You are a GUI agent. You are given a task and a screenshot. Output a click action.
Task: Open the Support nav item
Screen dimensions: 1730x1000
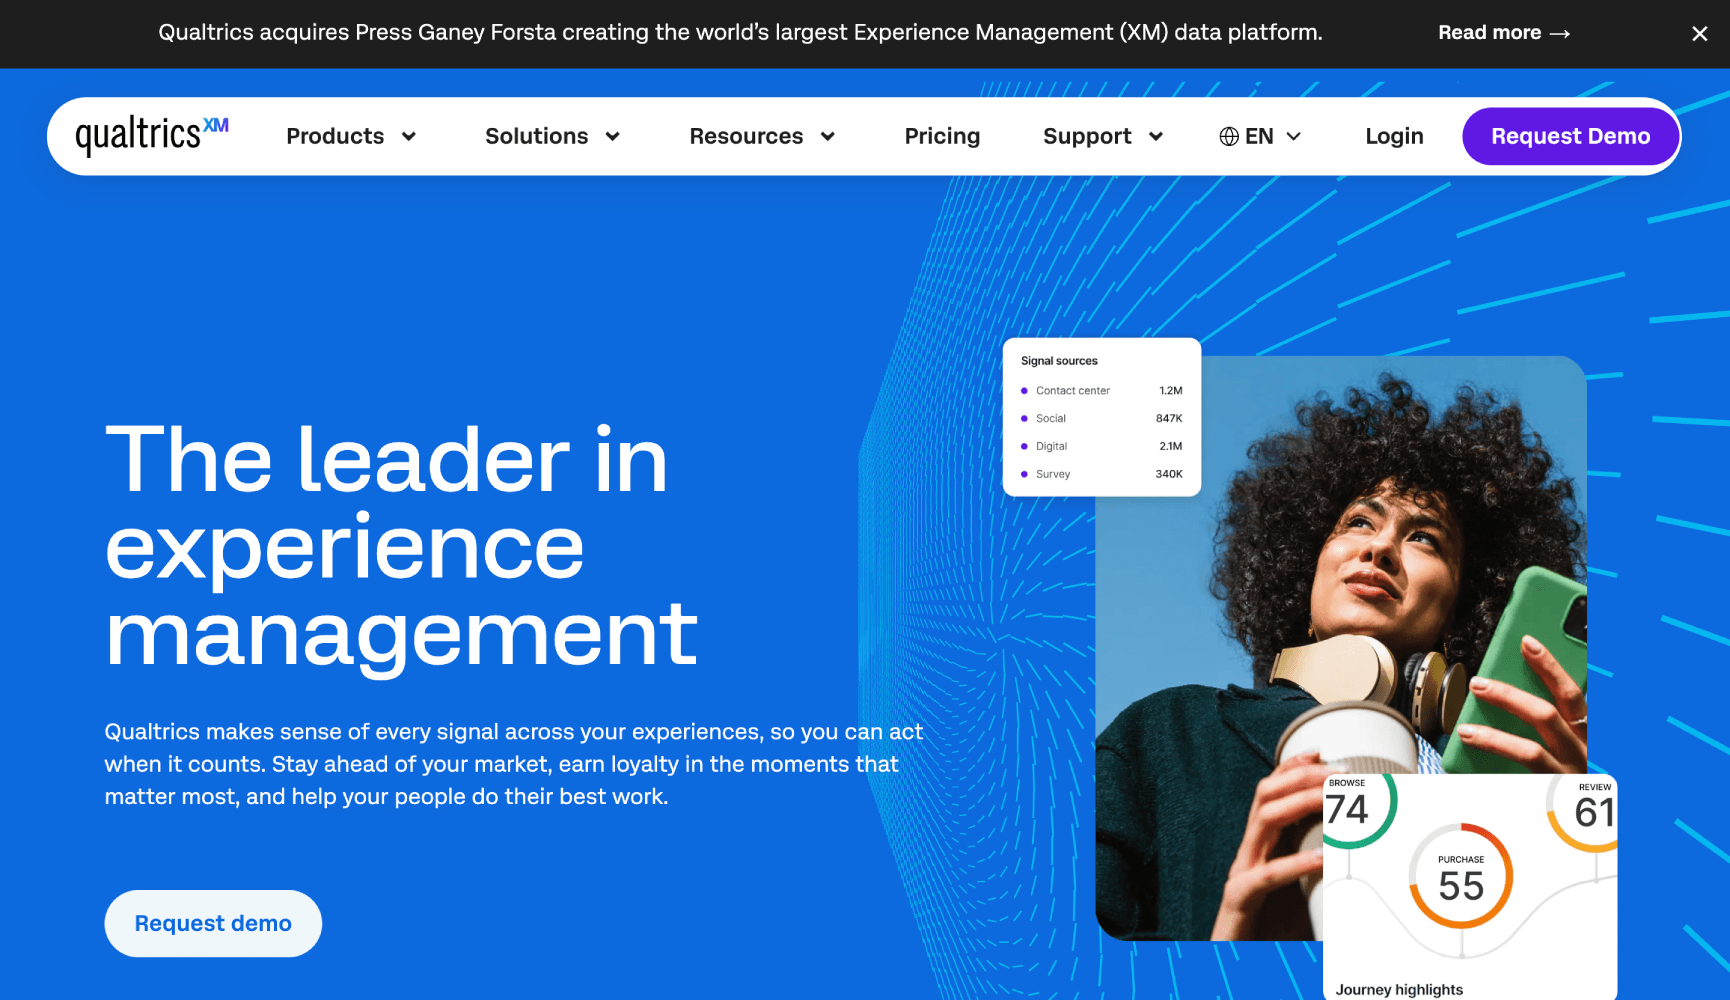coord(1087,136)
